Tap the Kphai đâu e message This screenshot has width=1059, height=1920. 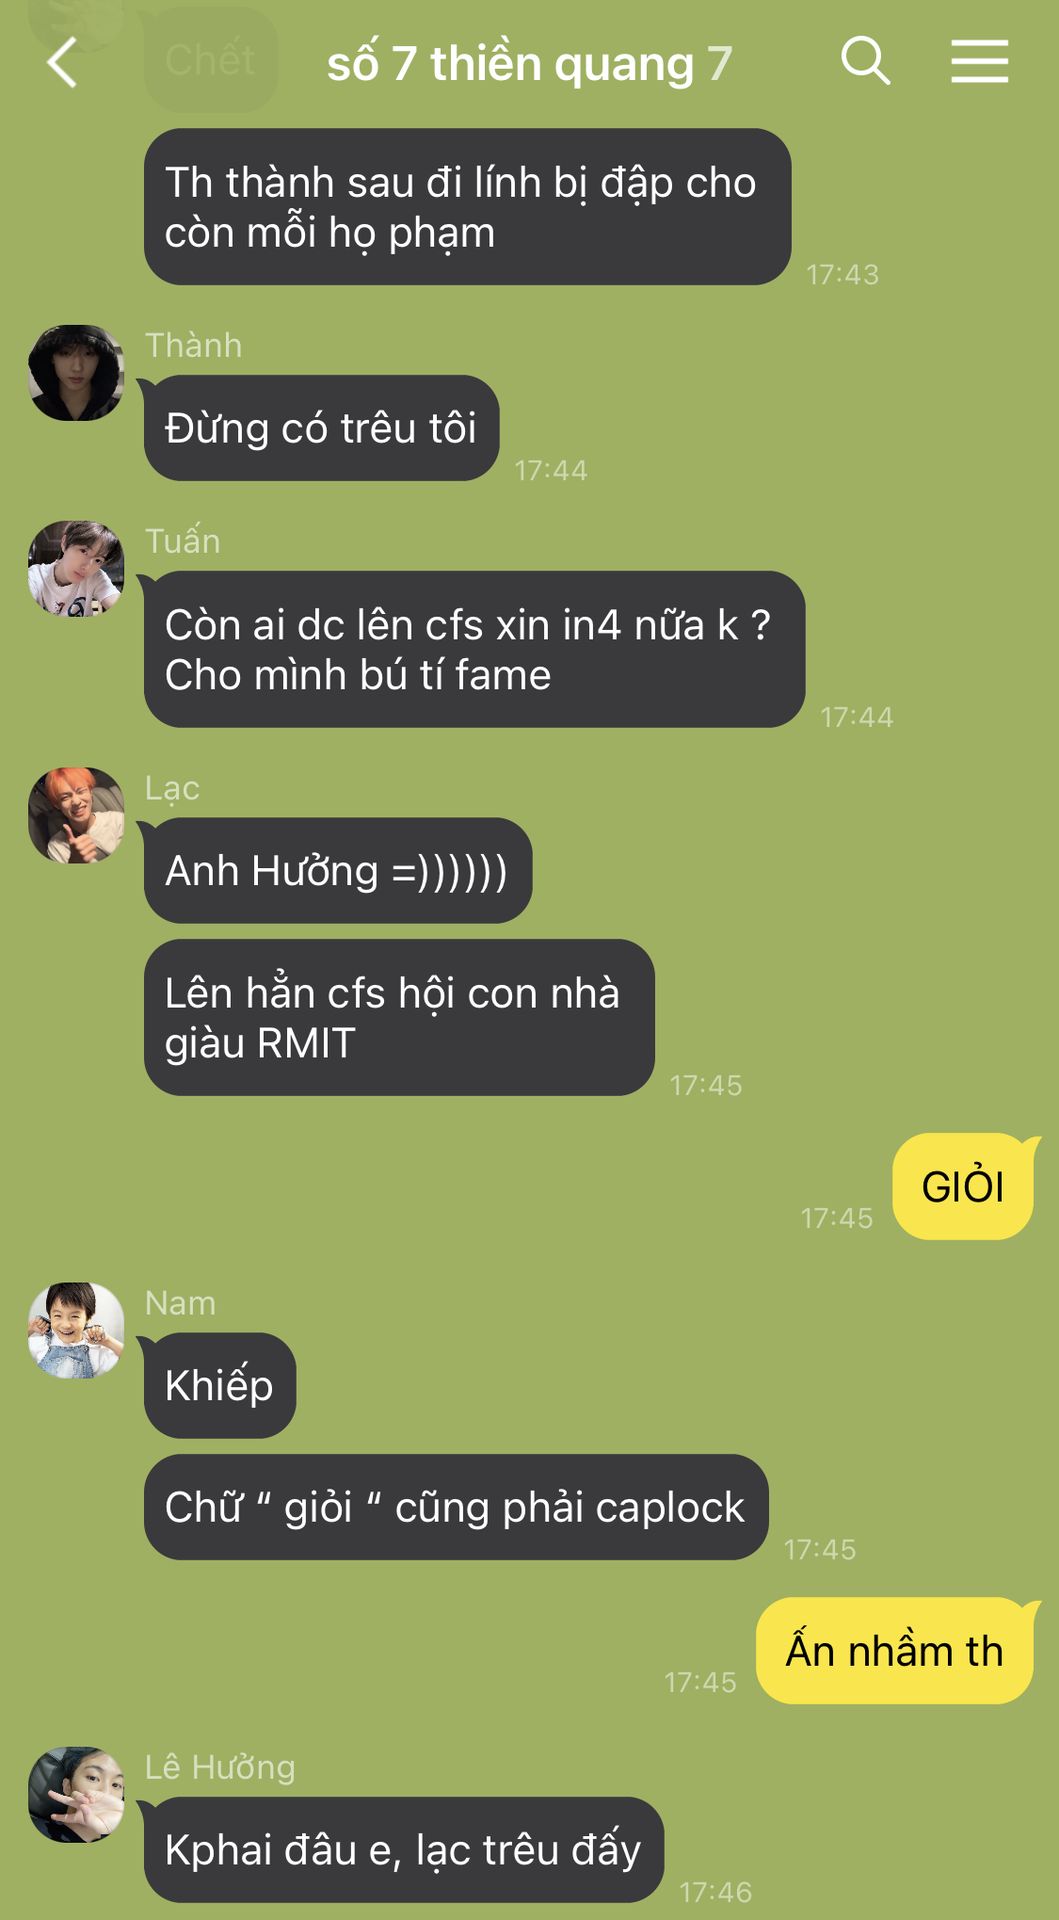click(x=403, y=1849)
